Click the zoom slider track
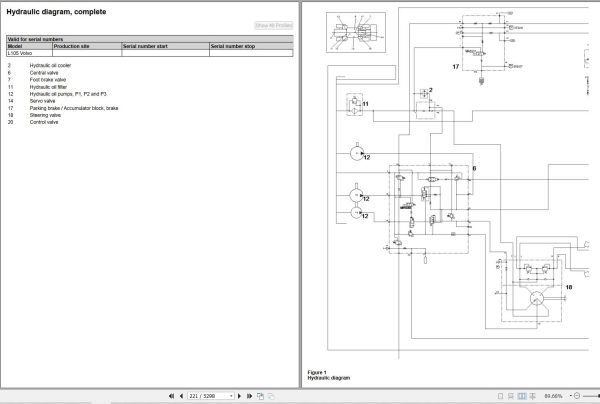The width and height of the screenshot is (600, 404). 590,396
